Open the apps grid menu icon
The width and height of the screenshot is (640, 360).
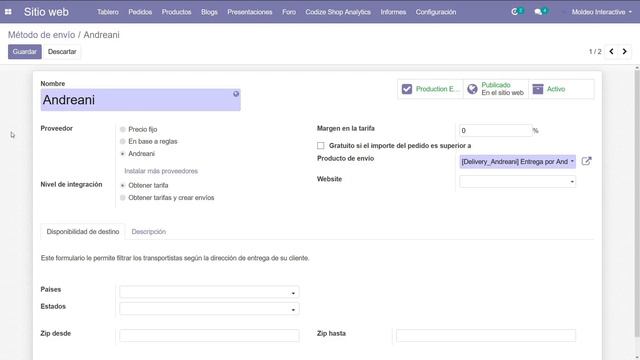click(8, 12)
